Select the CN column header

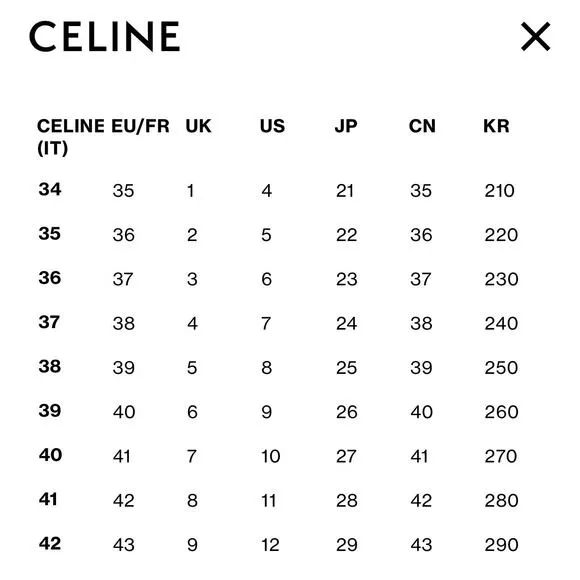[422, 126]
